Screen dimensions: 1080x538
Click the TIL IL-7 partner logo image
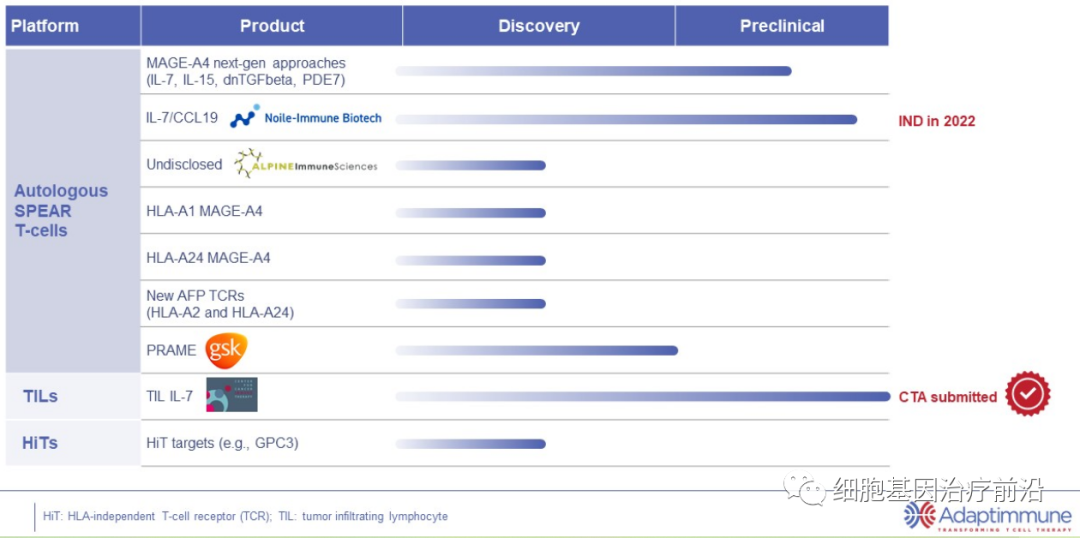[x=232, y=395]
